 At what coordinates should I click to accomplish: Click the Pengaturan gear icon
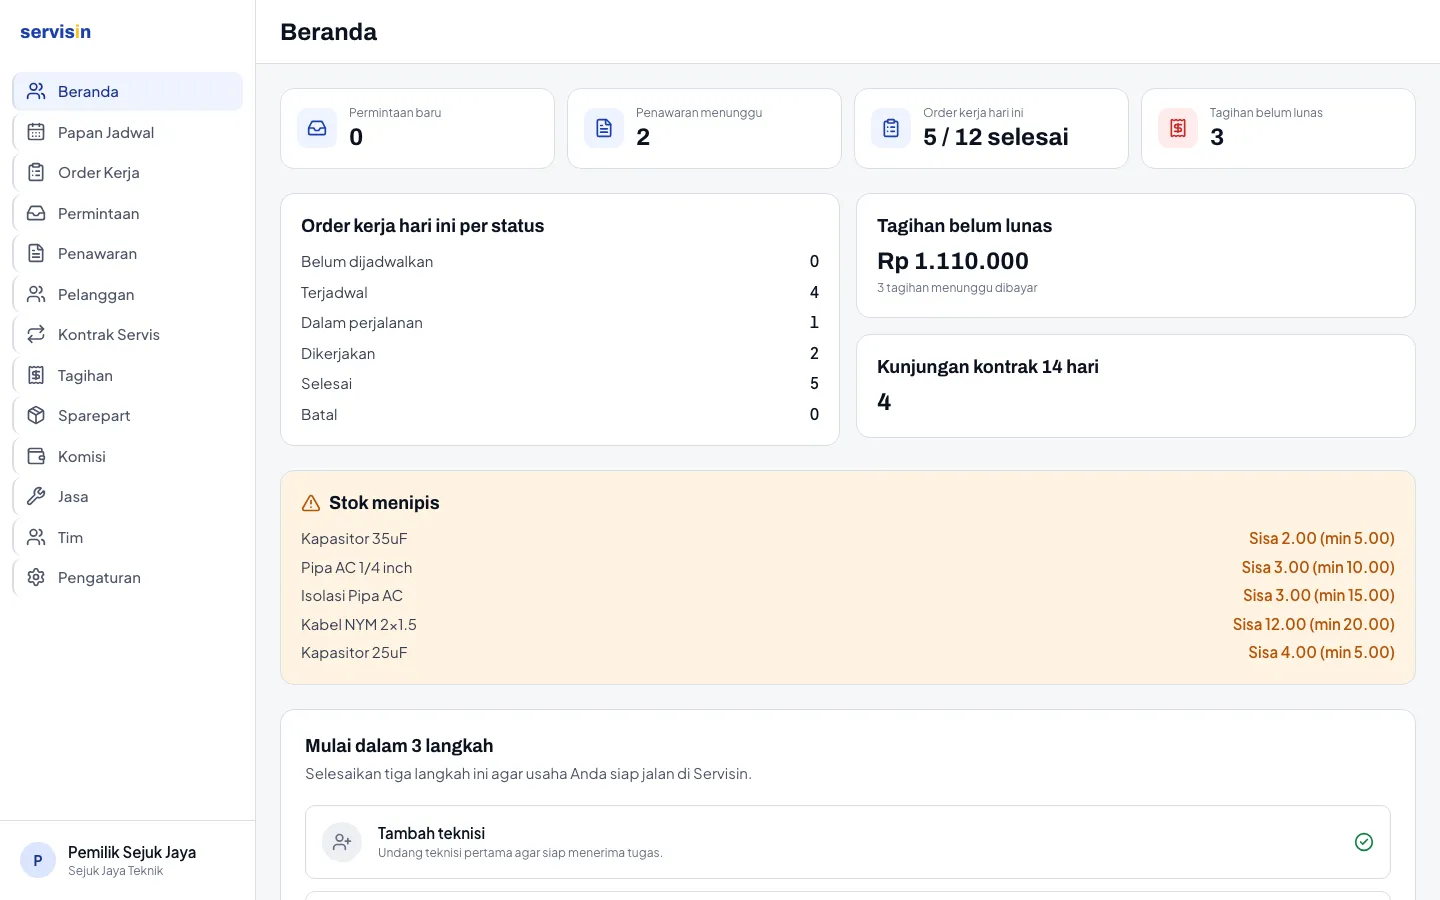36,577
